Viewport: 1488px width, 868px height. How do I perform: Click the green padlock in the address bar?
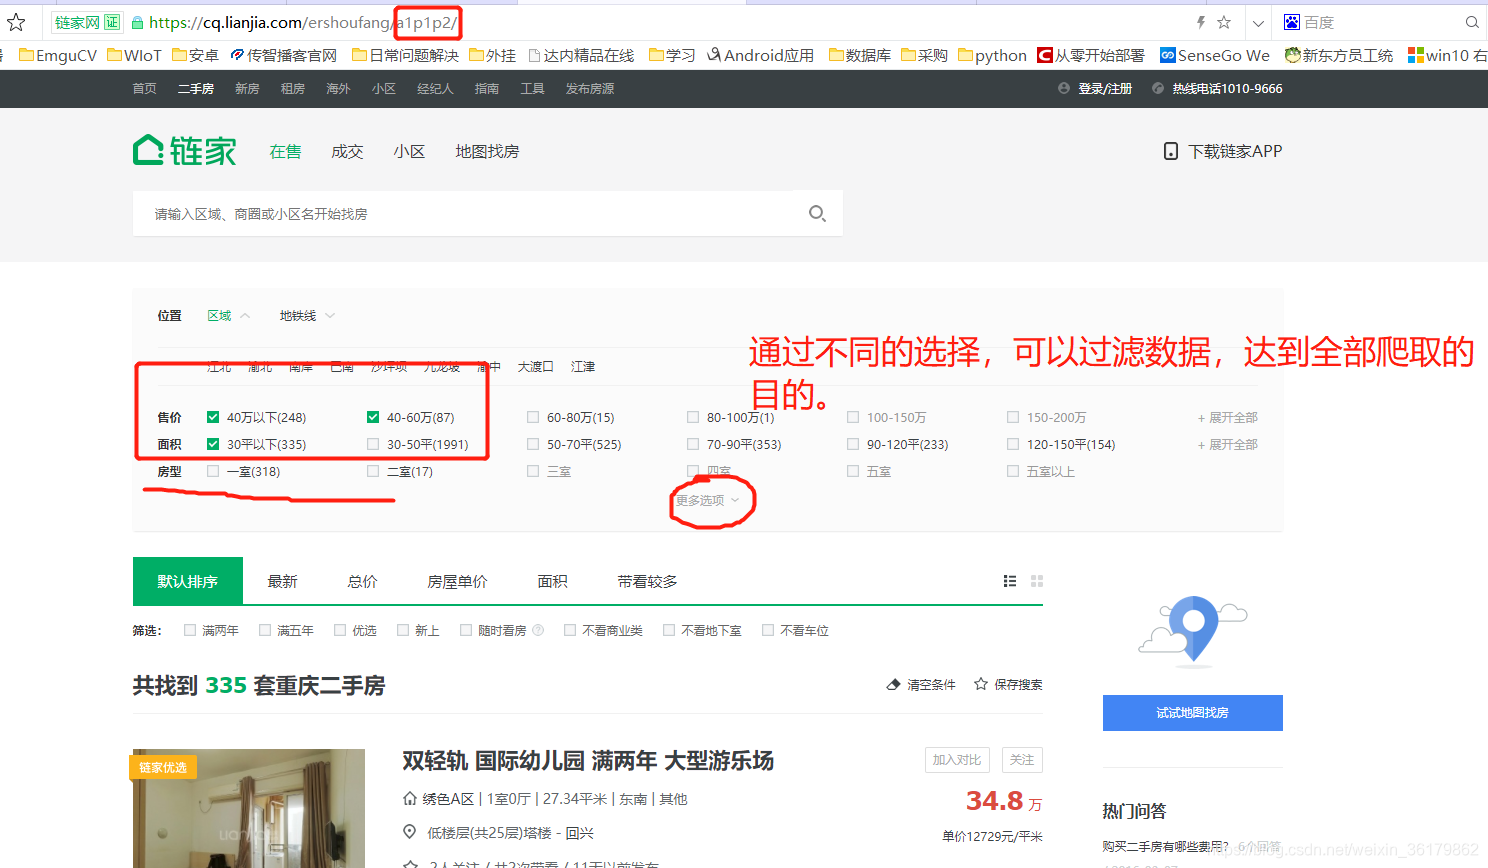tap(138, 22)
